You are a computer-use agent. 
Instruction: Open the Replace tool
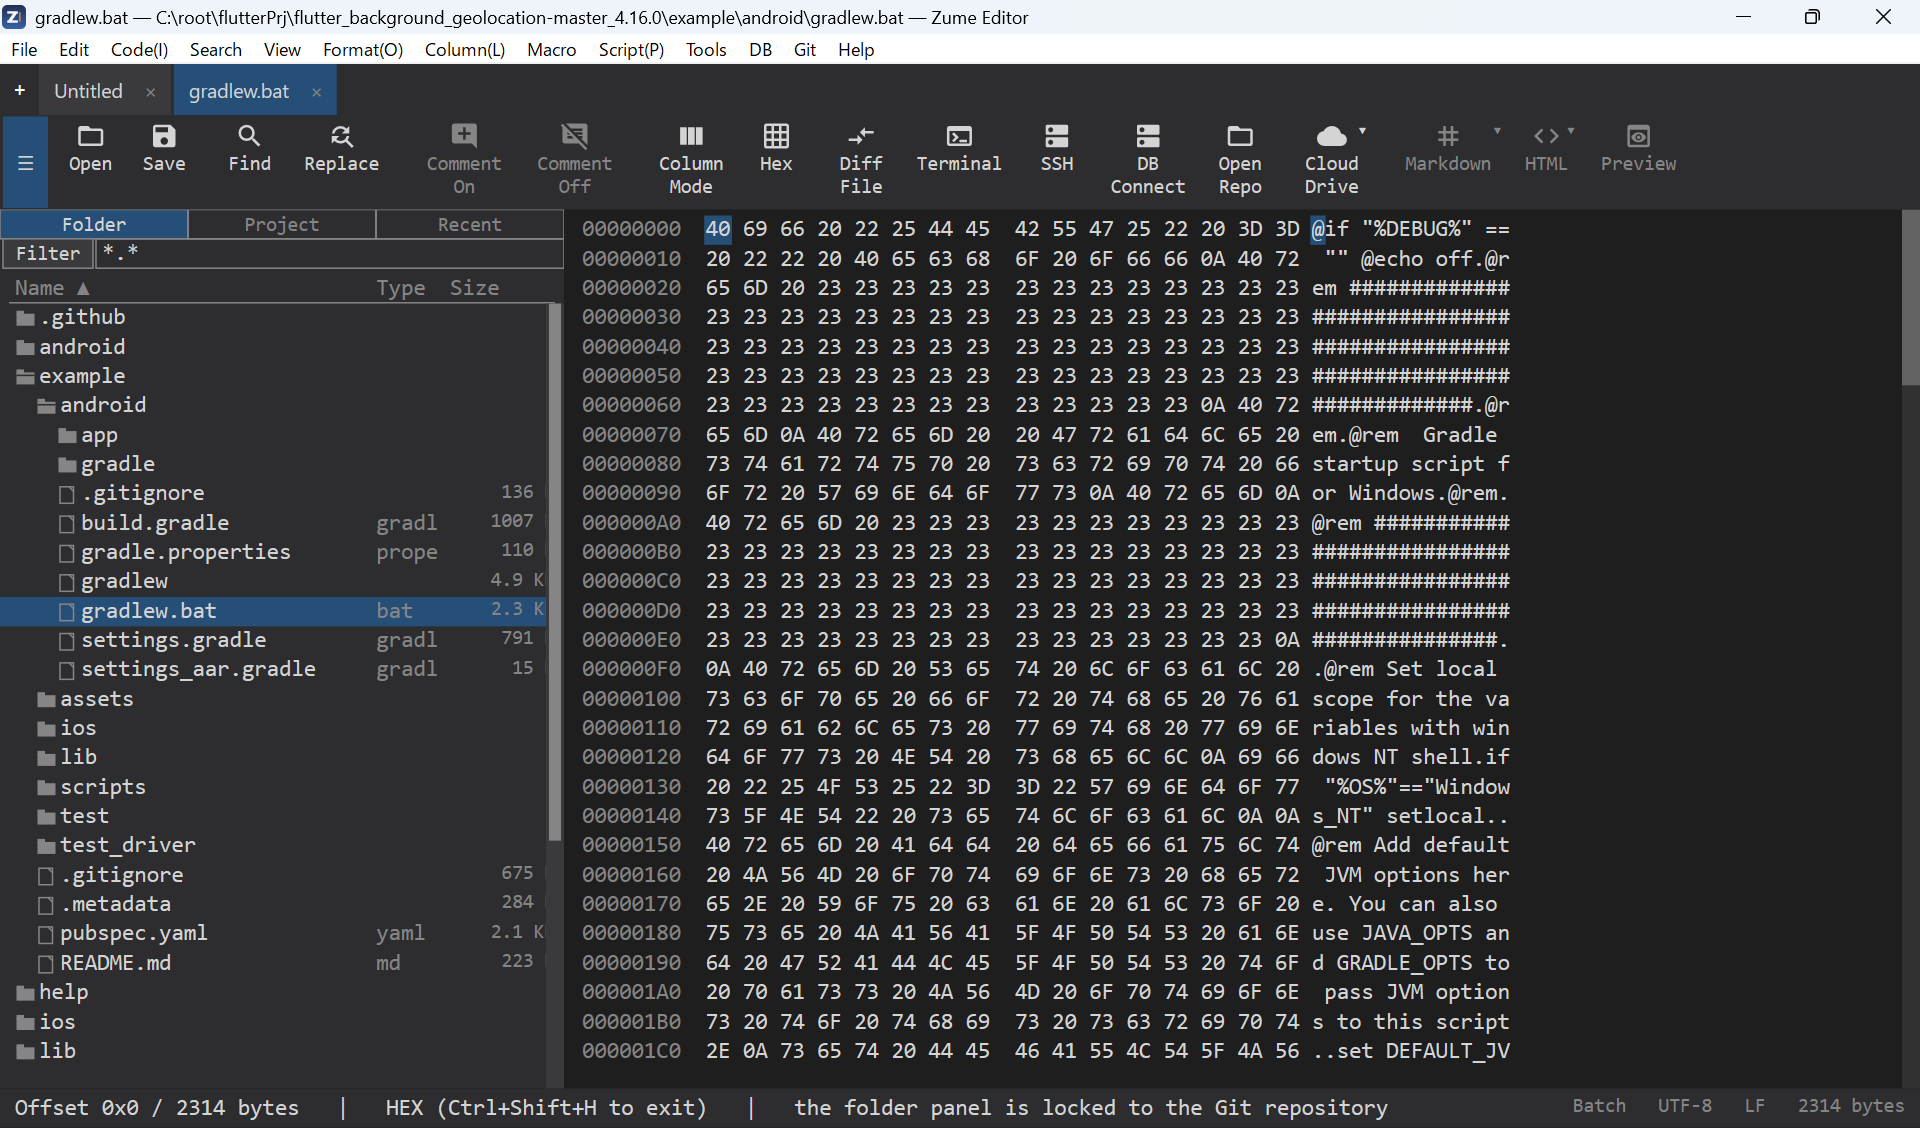(341, 149)
